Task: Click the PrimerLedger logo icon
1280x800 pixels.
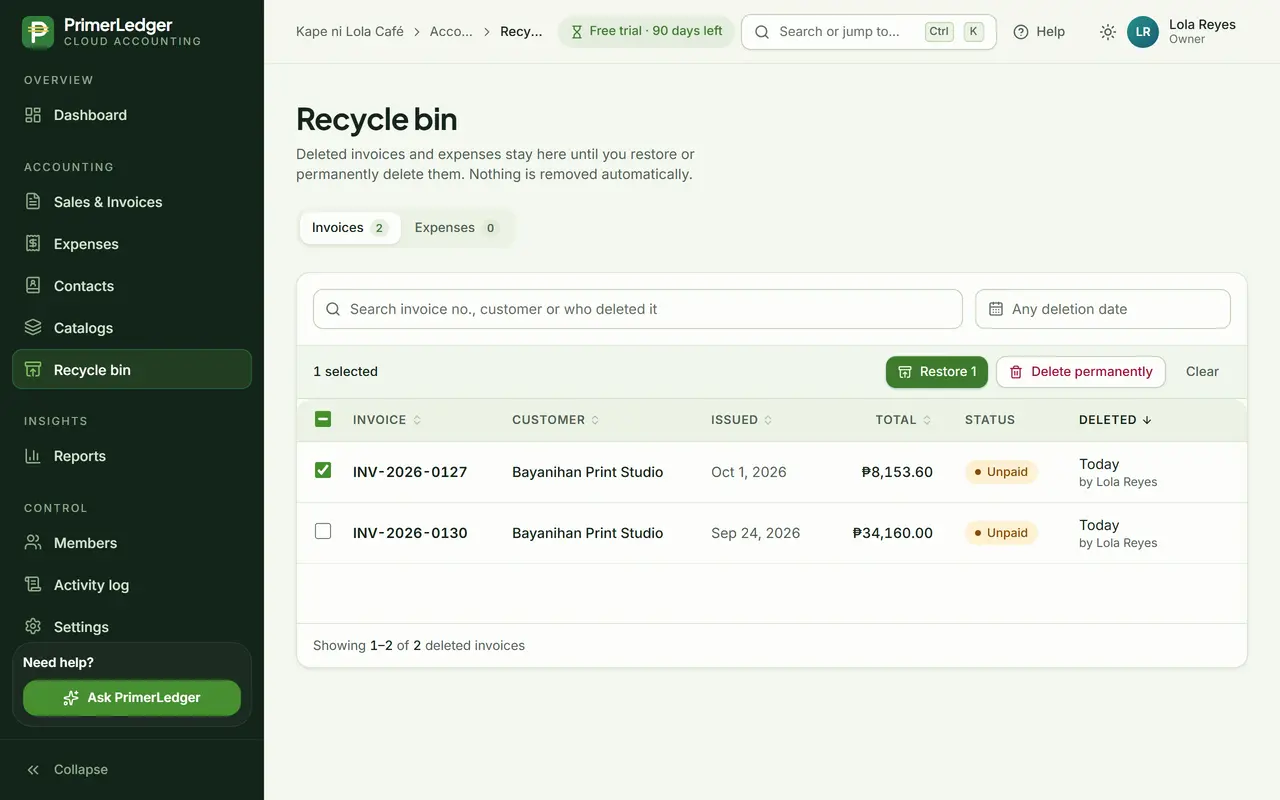Action: click(38, 32)
